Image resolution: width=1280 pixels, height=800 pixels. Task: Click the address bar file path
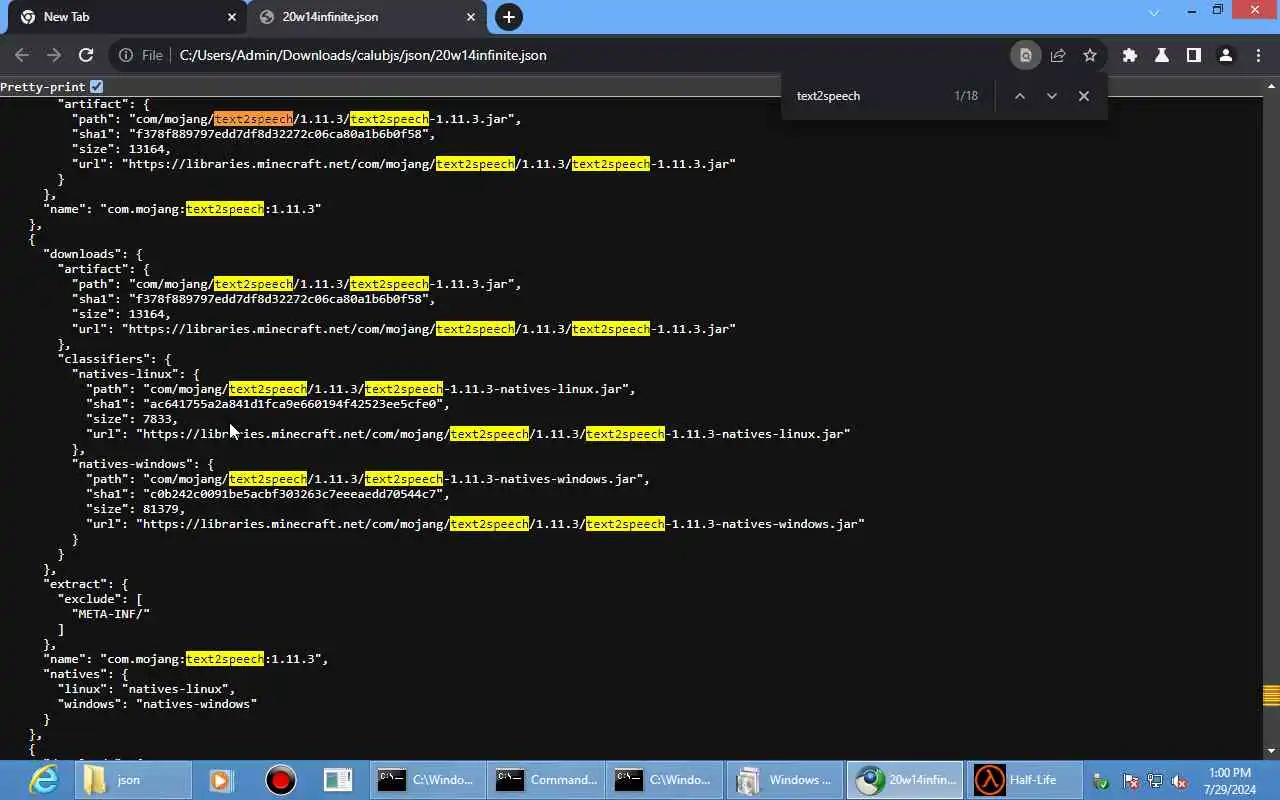[x=363, y=55]
